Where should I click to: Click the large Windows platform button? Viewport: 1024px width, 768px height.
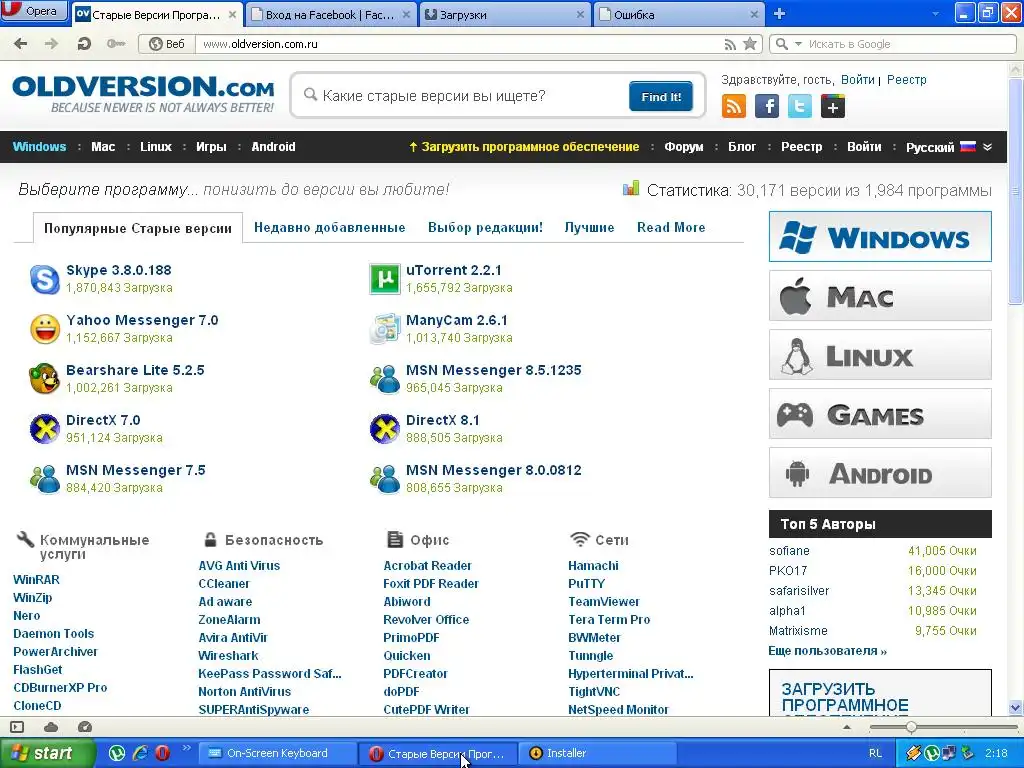click(x=880, y=236)
